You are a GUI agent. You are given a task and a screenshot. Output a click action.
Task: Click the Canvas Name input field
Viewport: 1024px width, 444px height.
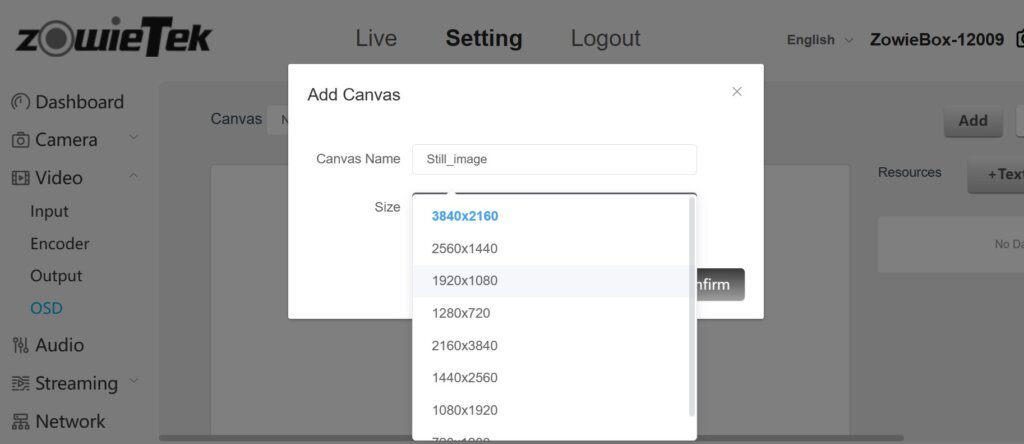554,159
